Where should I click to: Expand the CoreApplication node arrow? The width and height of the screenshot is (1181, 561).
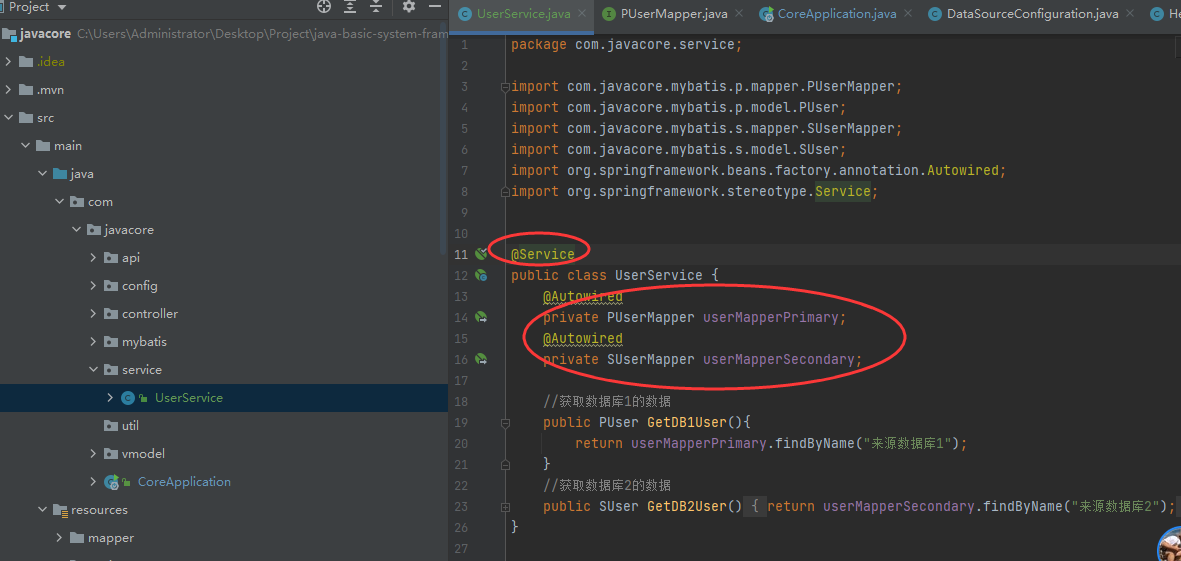[93, 482]
